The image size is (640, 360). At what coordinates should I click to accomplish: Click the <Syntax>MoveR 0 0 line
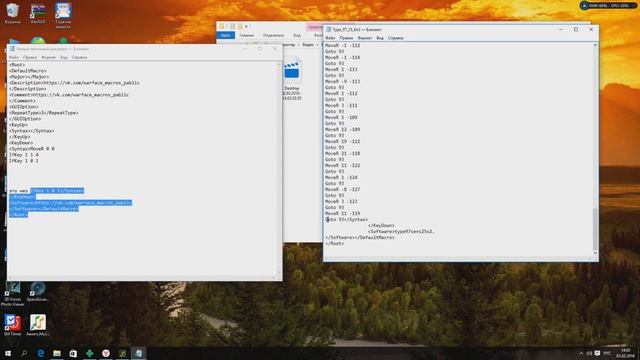click(32, 149)
